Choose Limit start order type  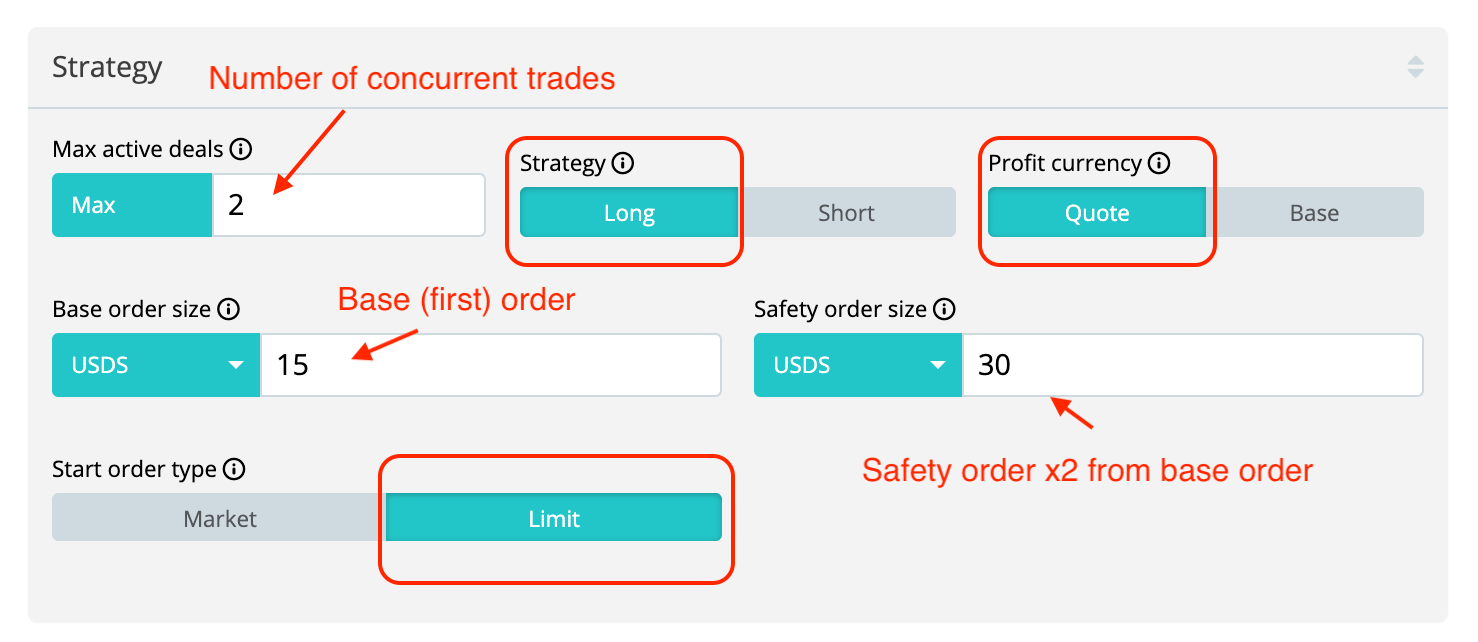(x=554, y=519)
